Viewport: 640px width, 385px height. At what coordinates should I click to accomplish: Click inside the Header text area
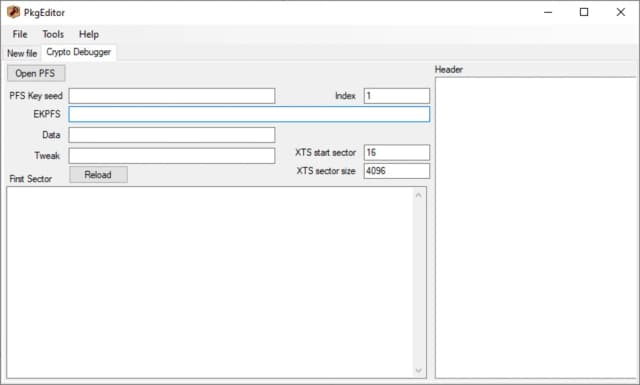(536, 227)
